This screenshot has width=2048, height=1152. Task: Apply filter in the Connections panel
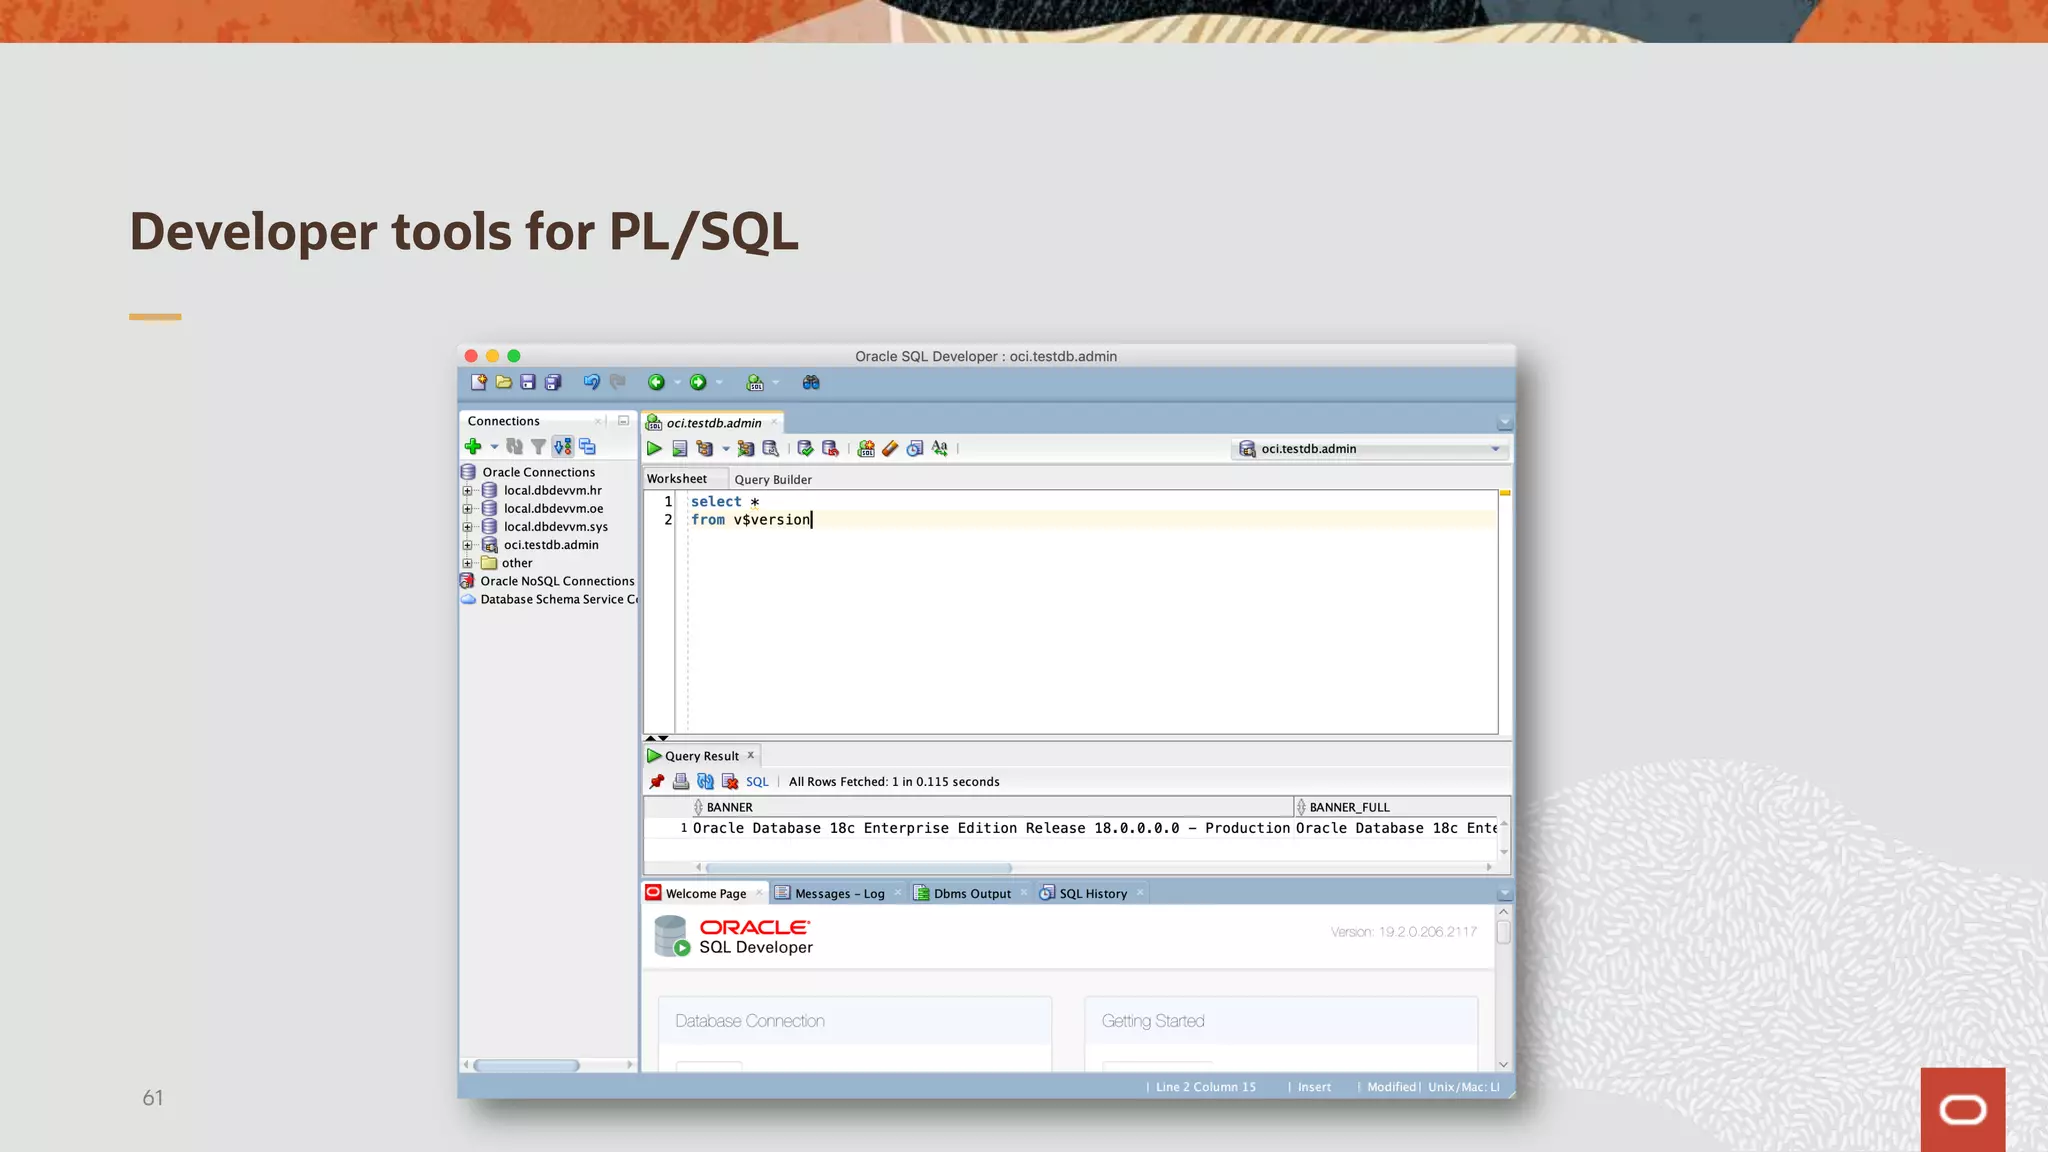click(x=538, y=446)
